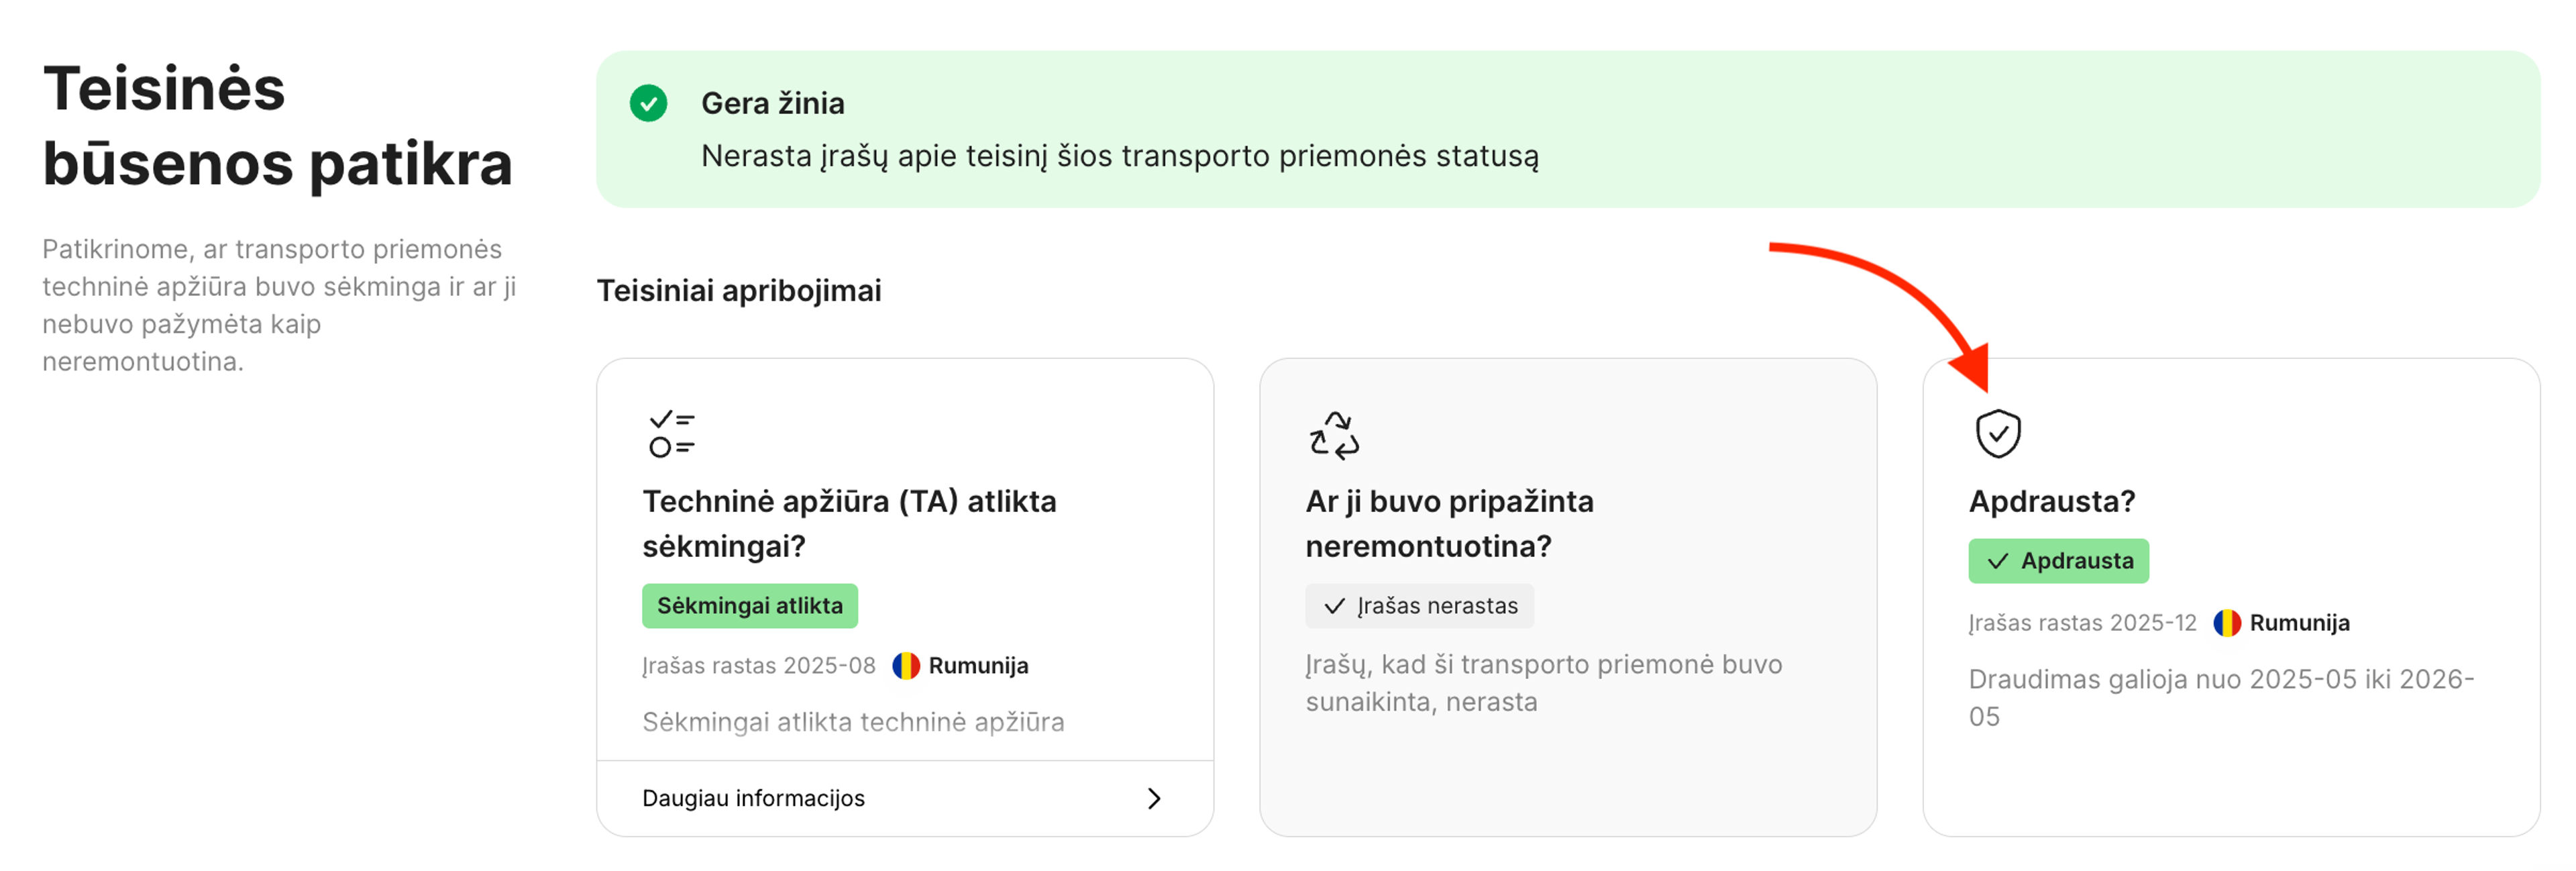This screenshot has width=2576, height=871.
Task: Open Daugiau informacijos link
Action: (x=754, y=798)
